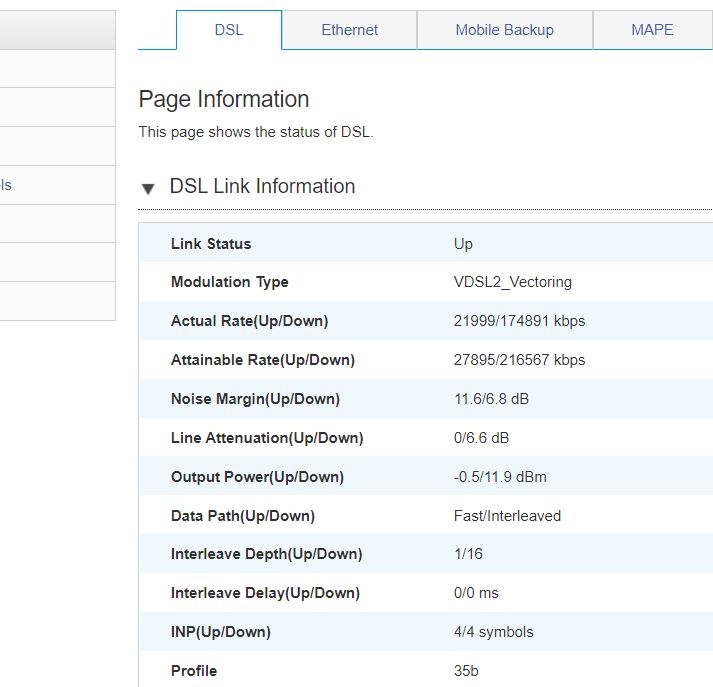This screenshot has width=713, height=687.
Task: Click the Actual Rate value 21999/174891 kbps
Action: (x=519, y=321)
